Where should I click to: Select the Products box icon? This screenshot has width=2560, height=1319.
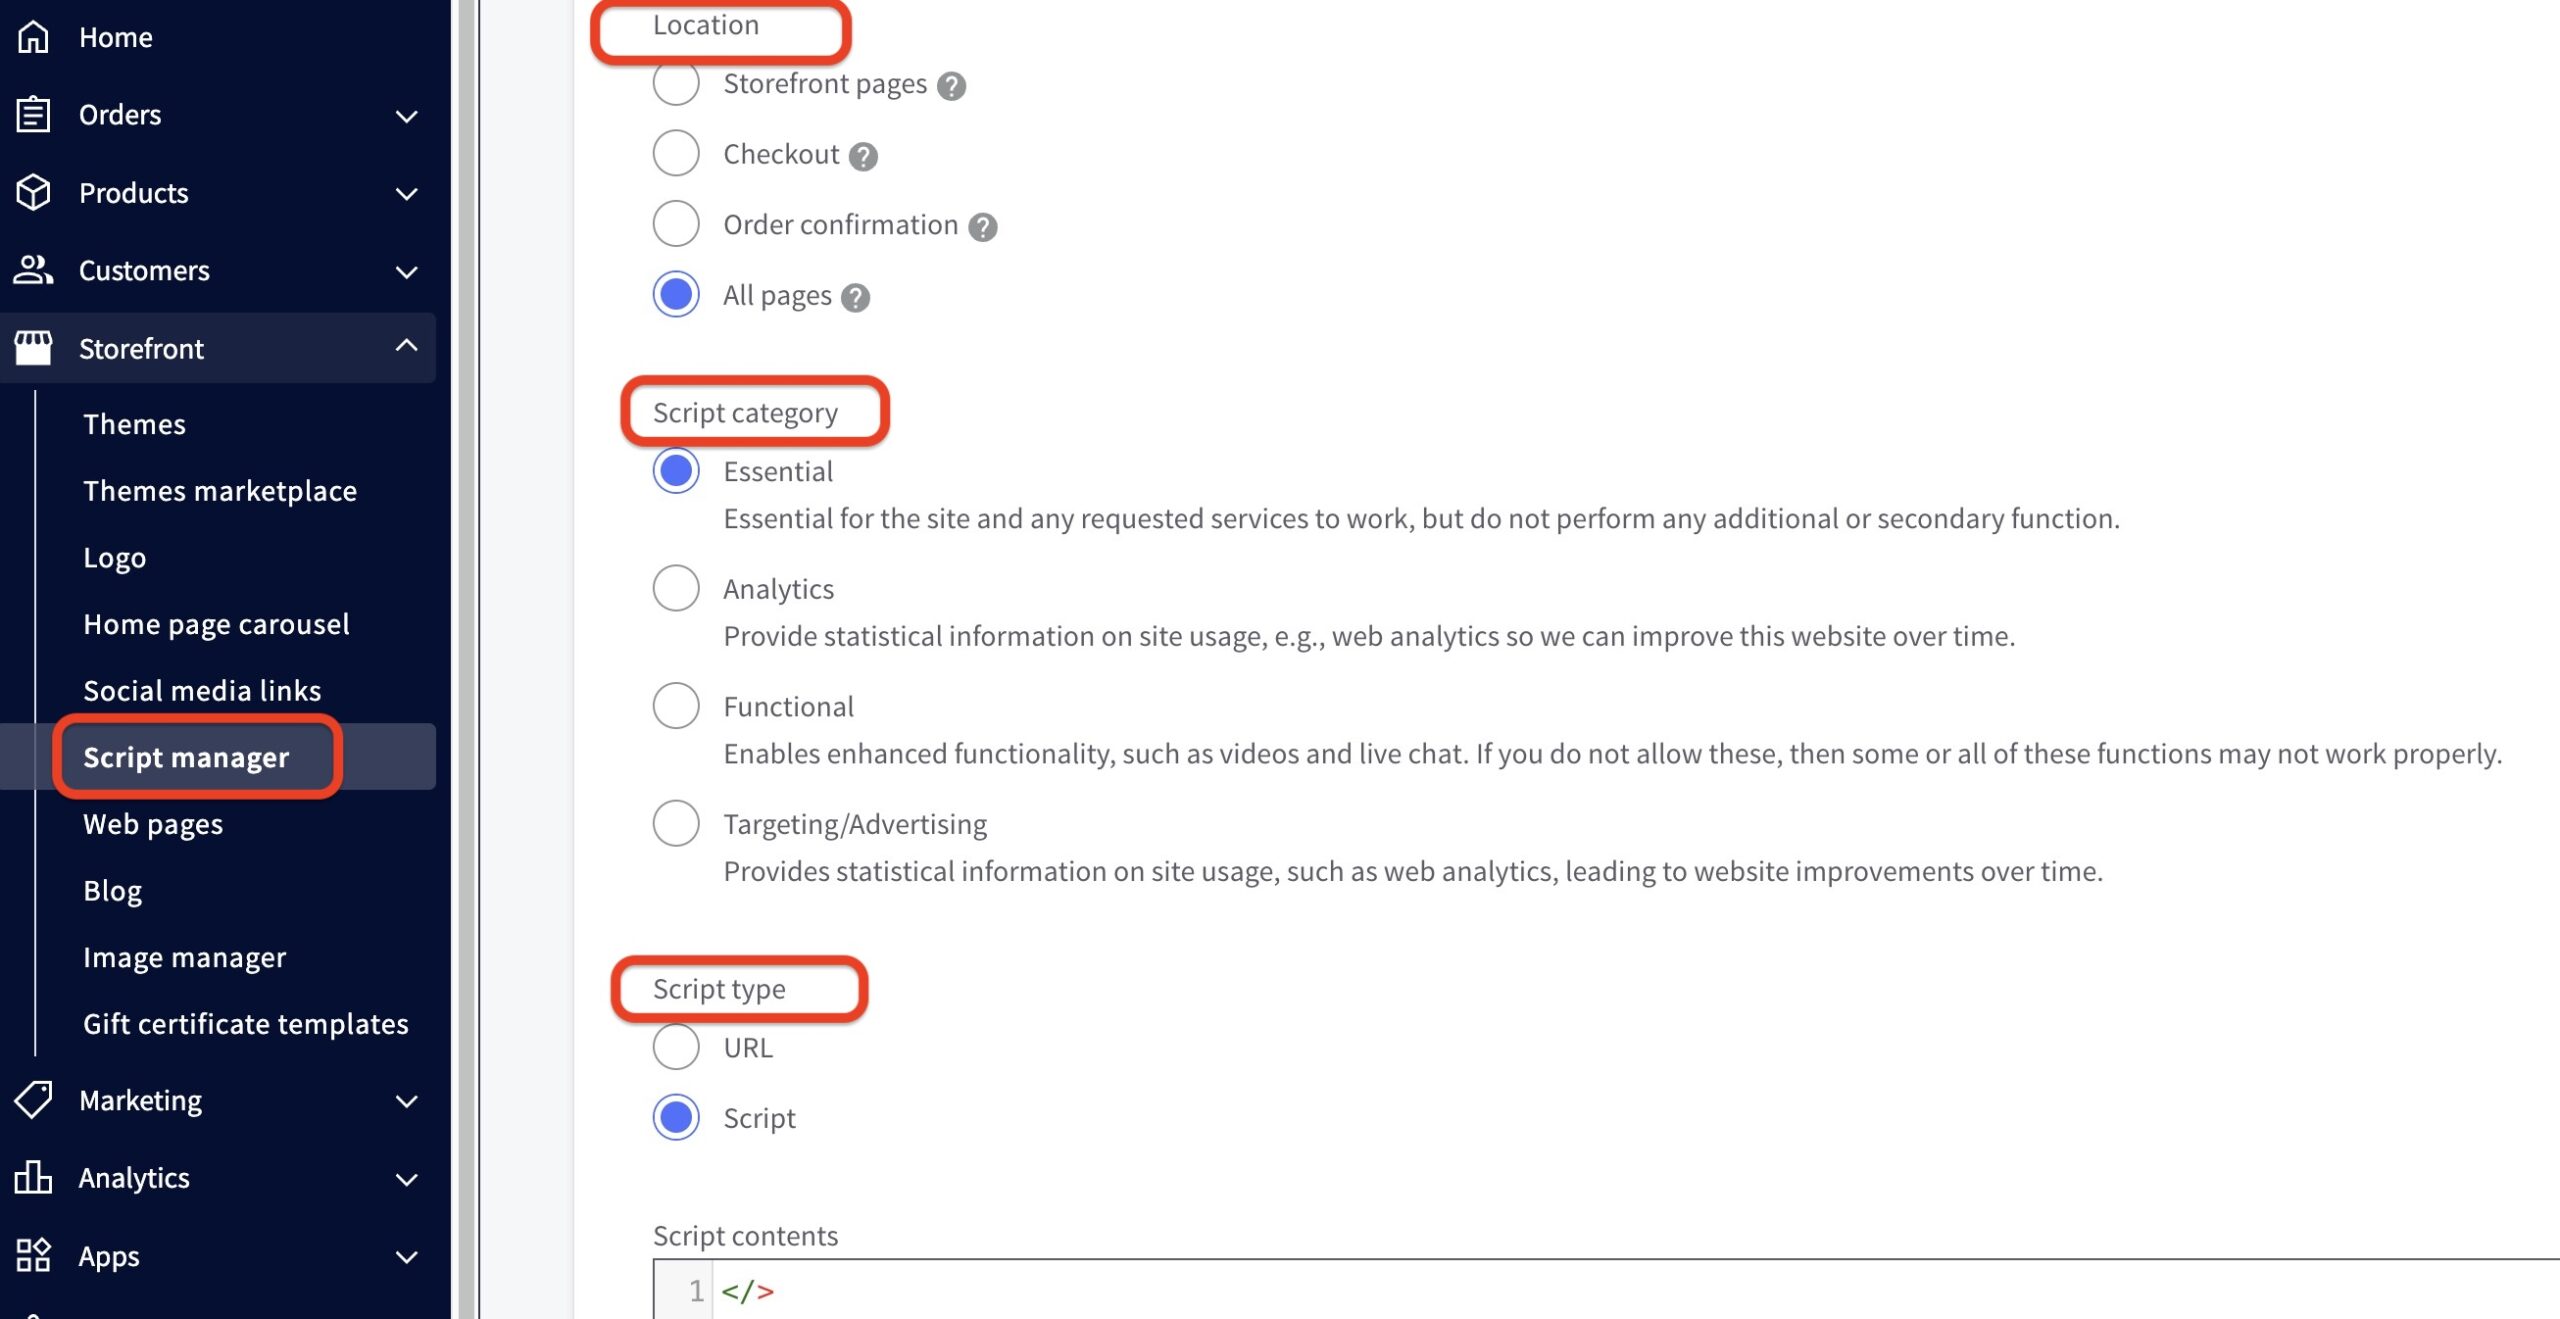click(x=33, y=192)
